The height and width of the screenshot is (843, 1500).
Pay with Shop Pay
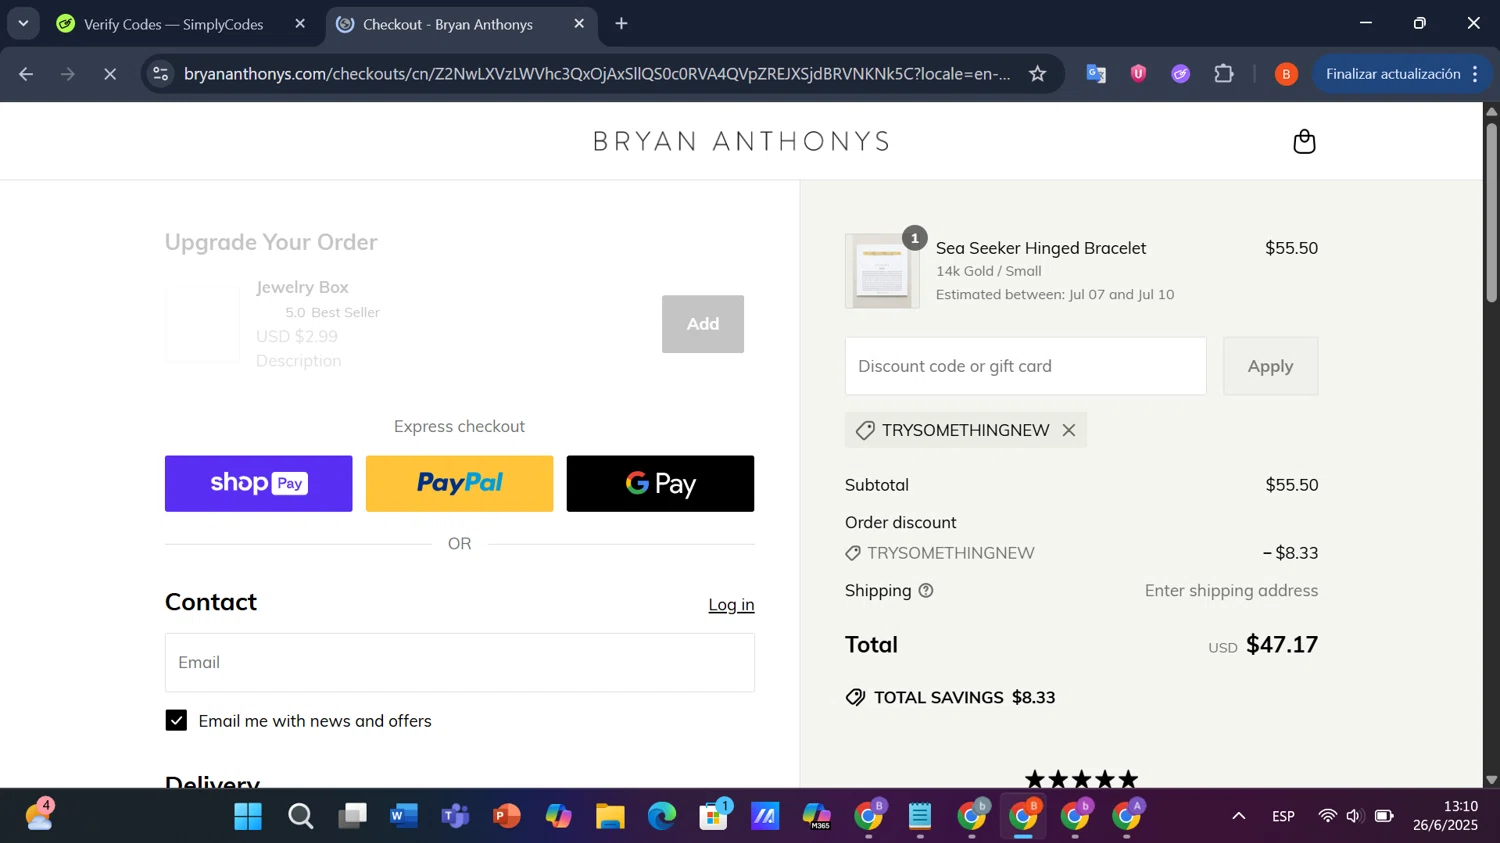(258, 484)
